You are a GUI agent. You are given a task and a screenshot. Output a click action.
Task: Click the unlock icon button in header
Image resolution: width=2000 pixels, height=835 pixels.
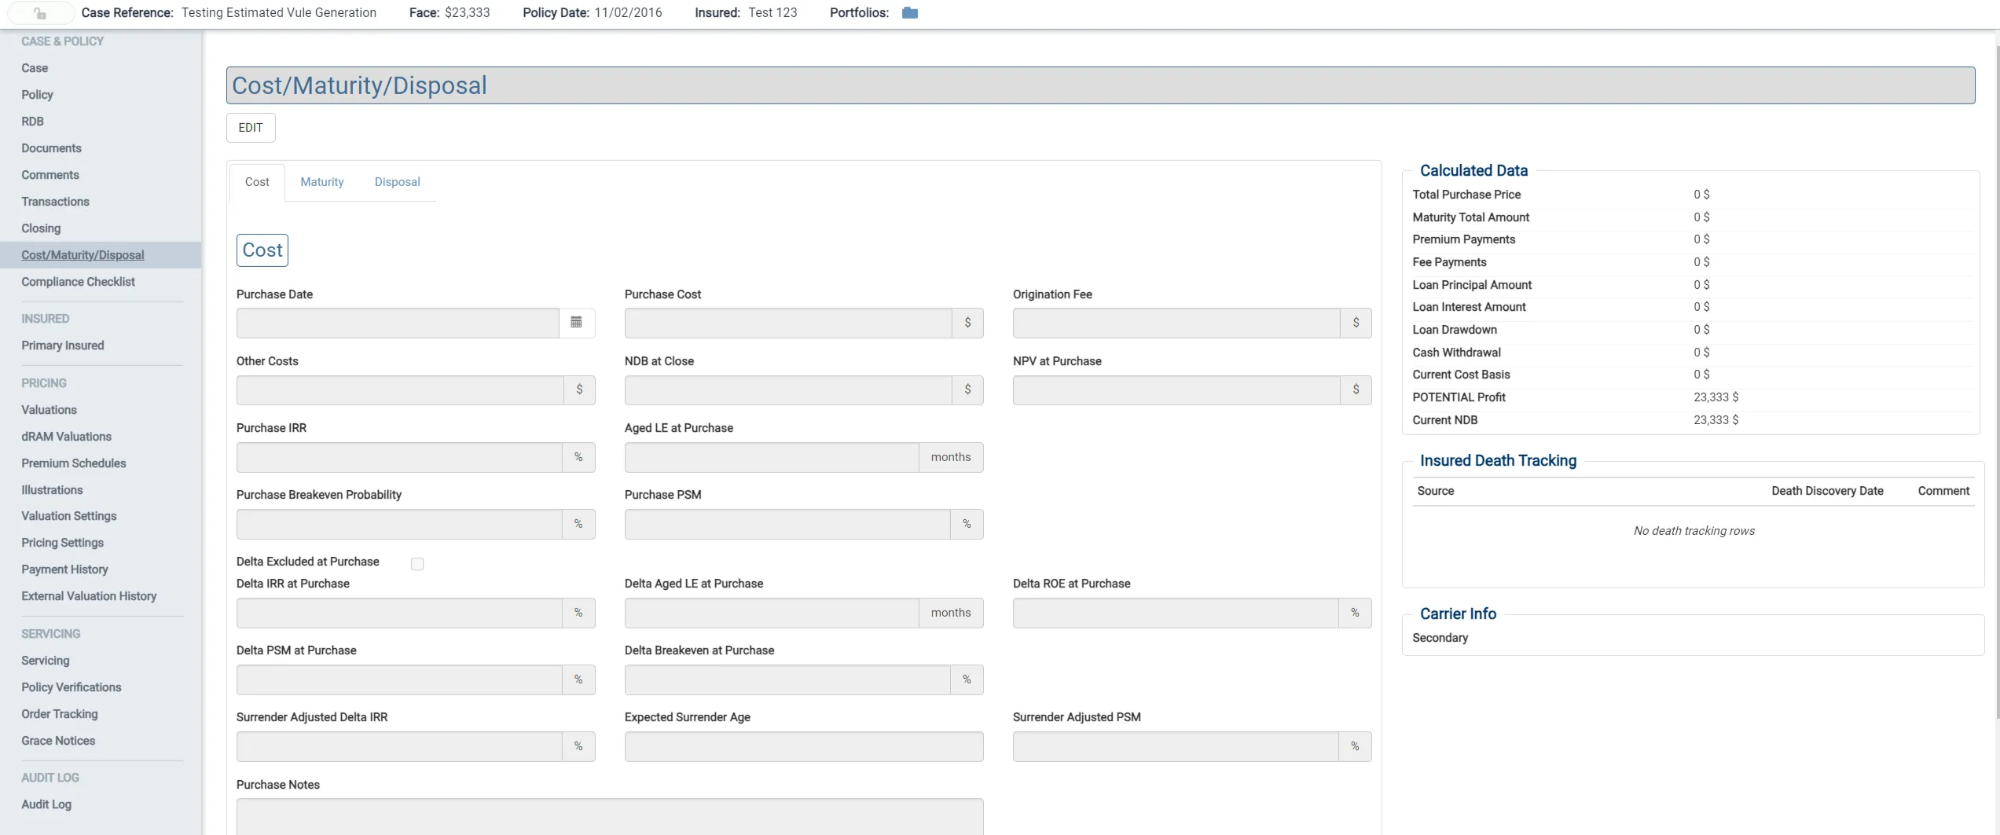(40, 13)
